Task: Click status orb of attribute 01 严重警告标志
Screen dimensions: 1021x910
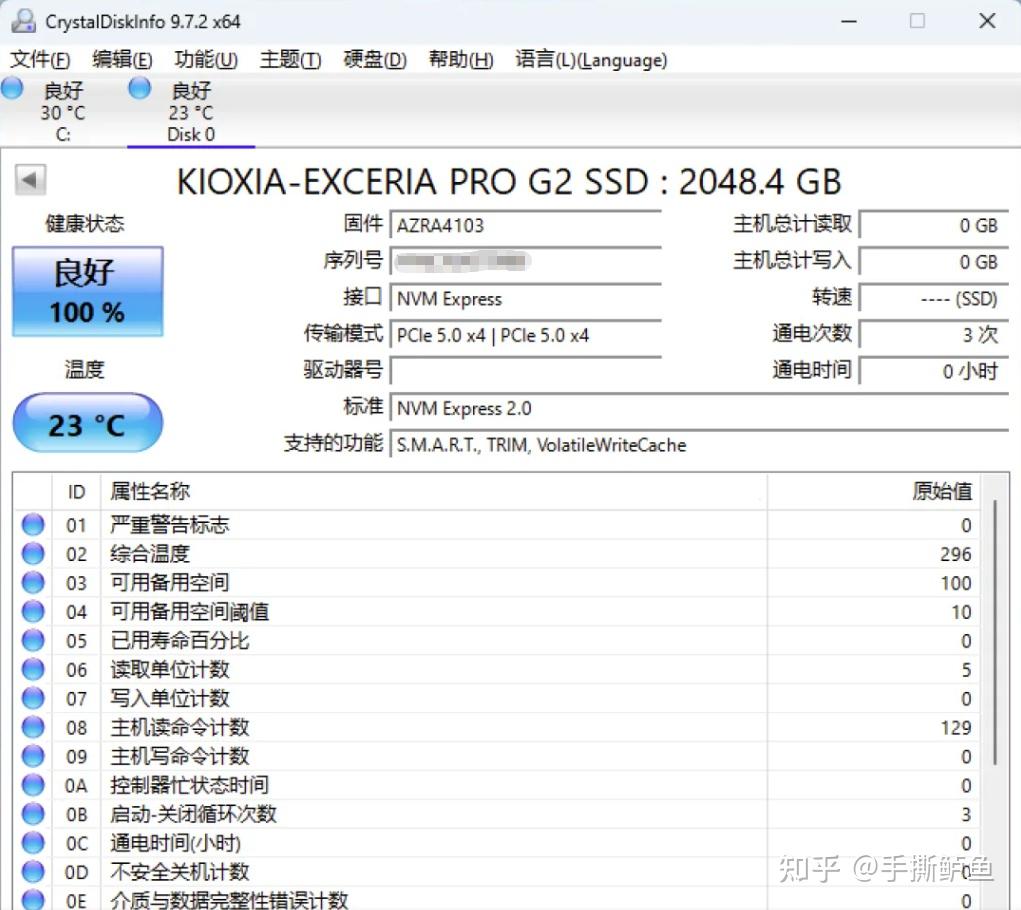Action: tap(33, 524)
